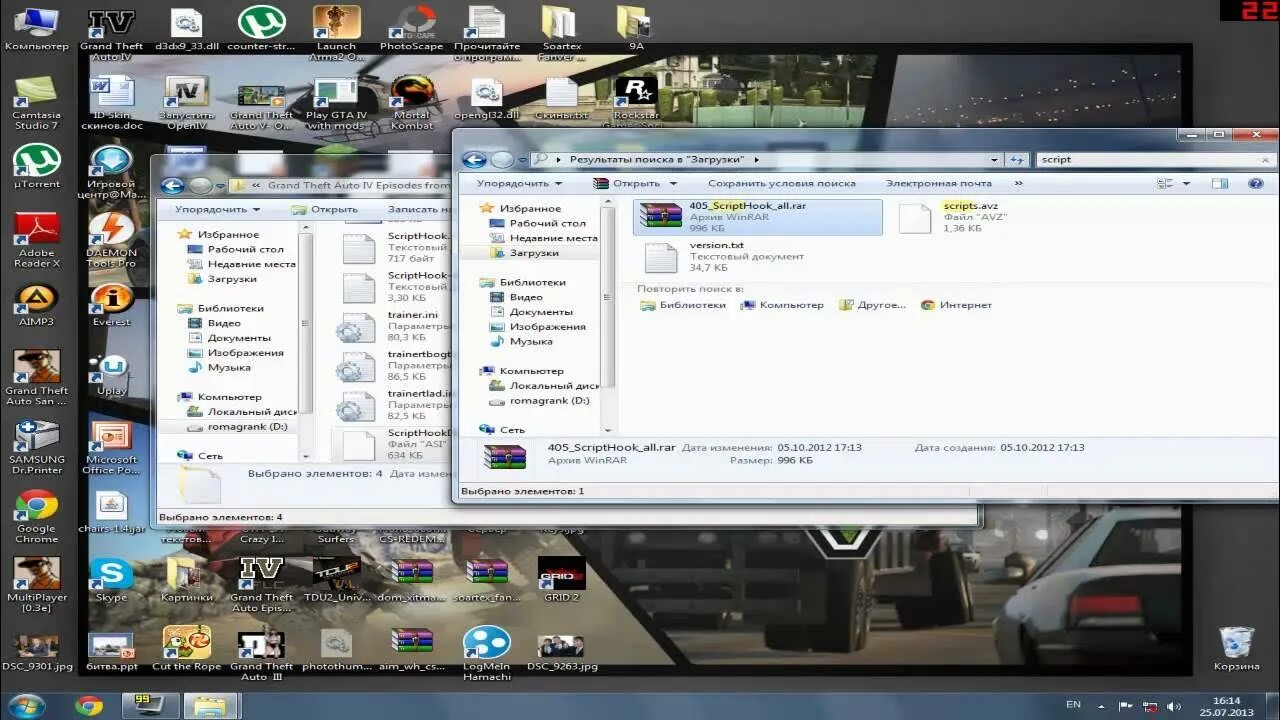
Task: Open LogMeIn Hamachi desktop icon
Action: pos(487,654)
